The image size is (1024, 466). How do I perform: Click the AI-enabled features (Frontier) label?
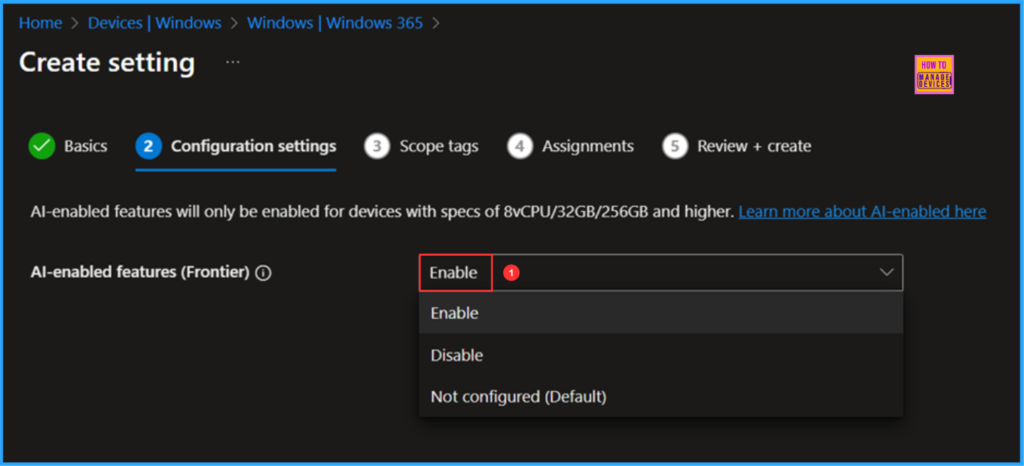click(x=140, y=273)
